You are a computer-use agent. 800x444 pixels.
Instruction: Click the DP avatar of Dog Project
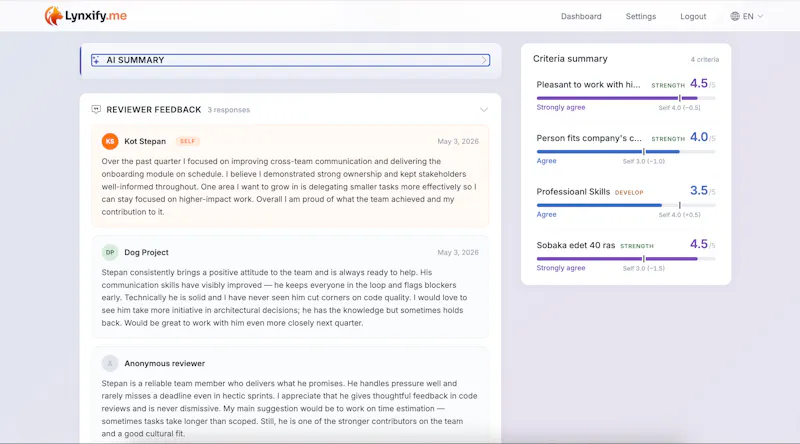(x=110, y=252)
